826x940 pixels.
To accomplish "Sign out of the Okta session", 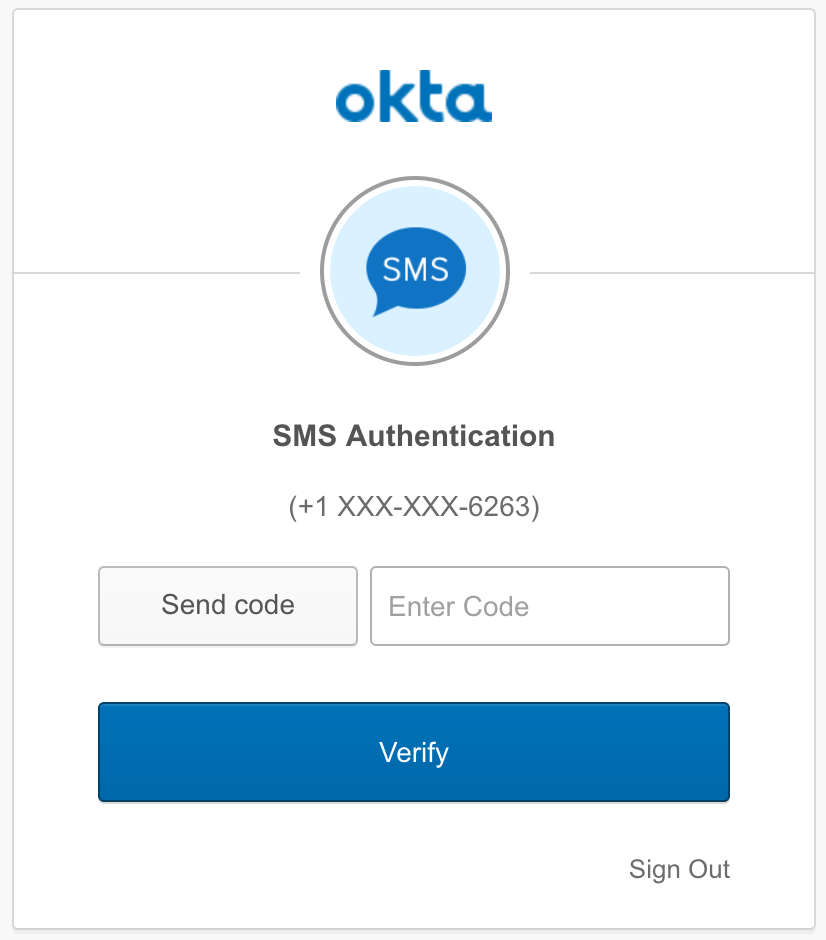I will [679, 869].
